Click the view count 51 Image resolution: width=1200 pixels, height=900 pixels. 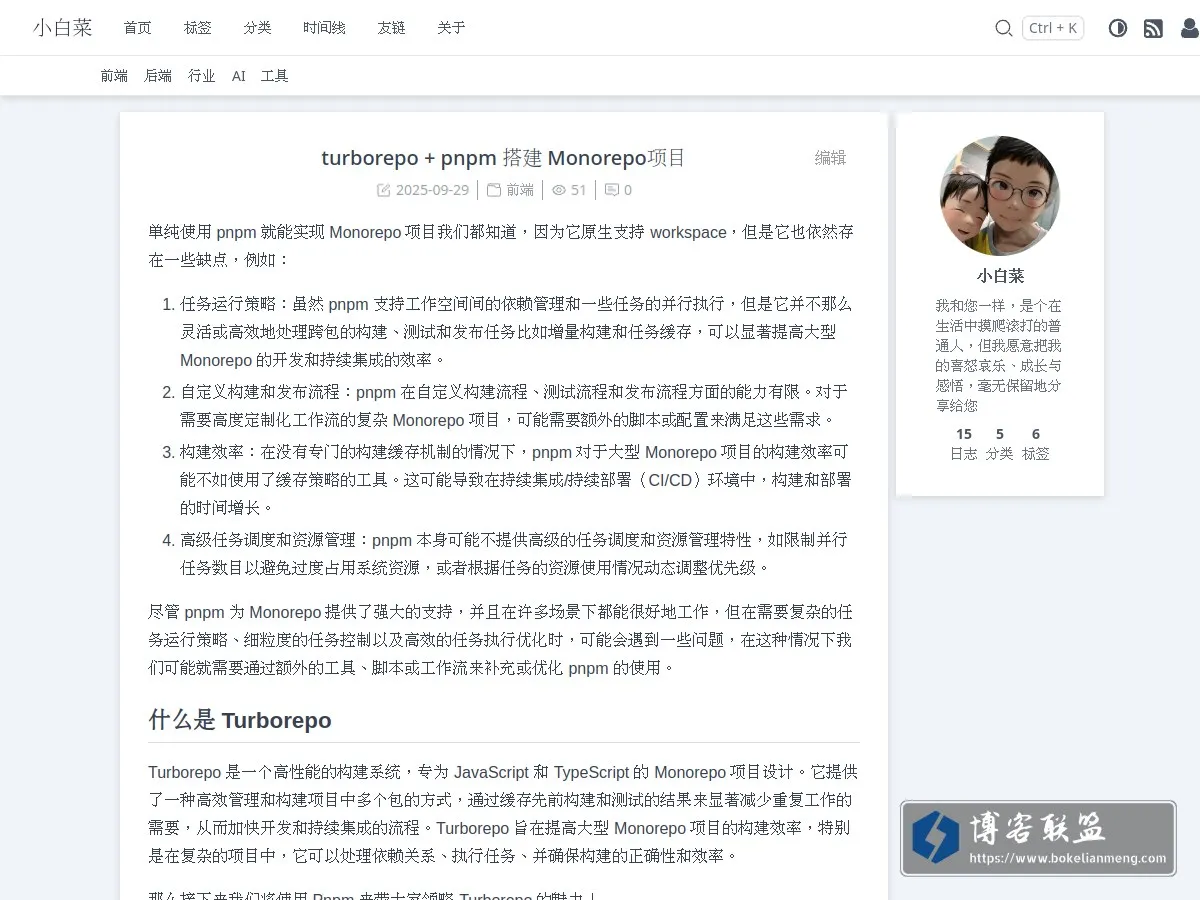[x=579, y=190]
